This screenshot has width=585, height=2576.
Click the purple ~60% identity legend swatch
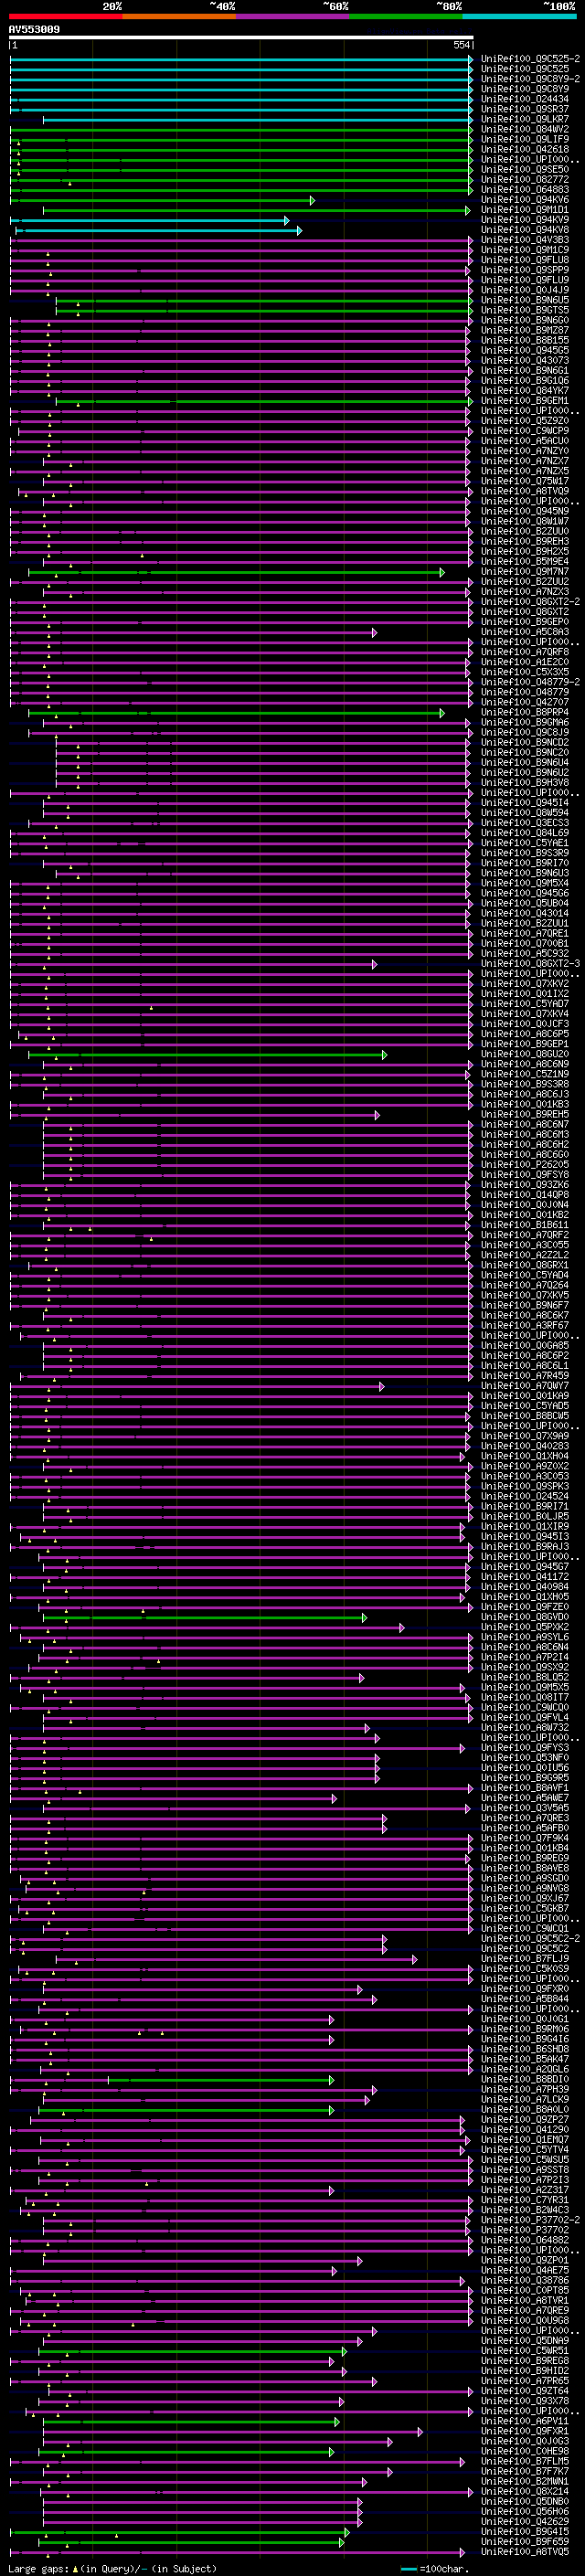pyautogui.click(x=292, y=16)
